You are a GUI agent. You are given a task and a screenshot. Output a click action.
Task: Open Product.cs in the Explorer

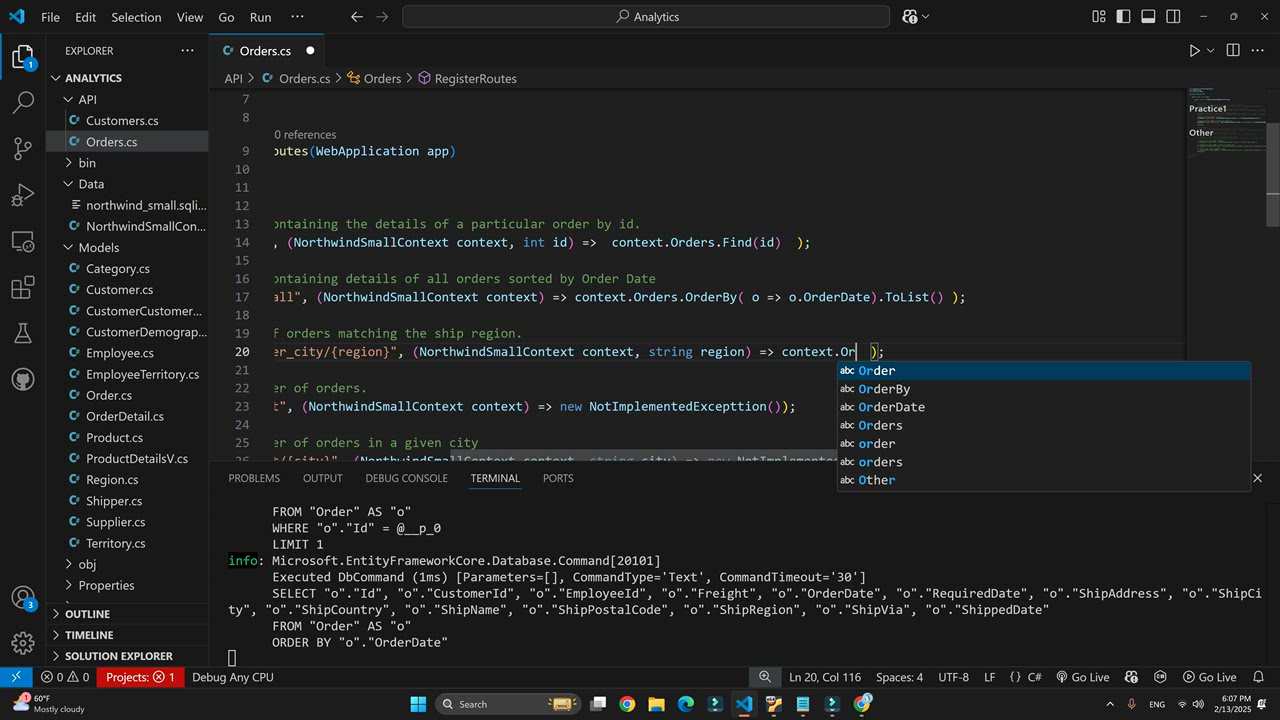pyautogui.click(x=114, y=437)
